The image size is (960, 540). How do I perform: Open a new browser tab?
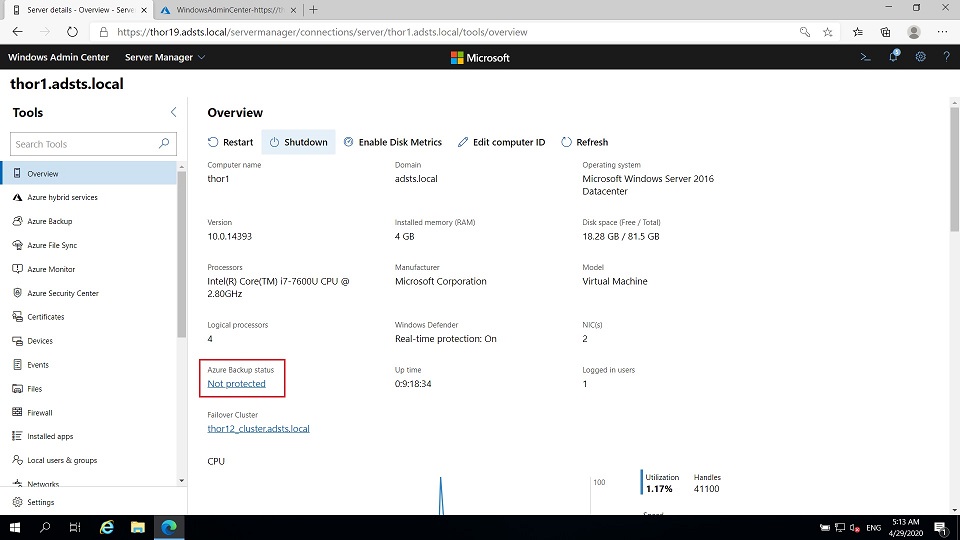point(313,10)
